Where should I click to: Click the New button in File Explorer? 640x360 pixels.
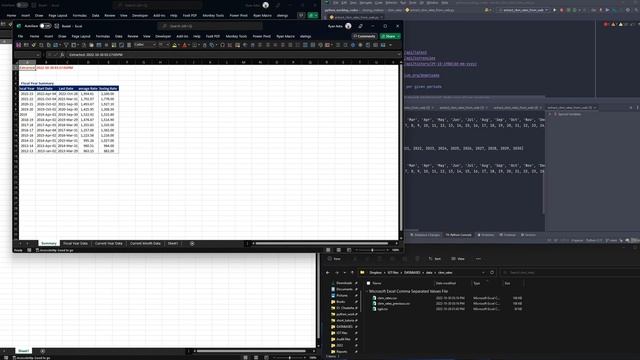[335, 259]
